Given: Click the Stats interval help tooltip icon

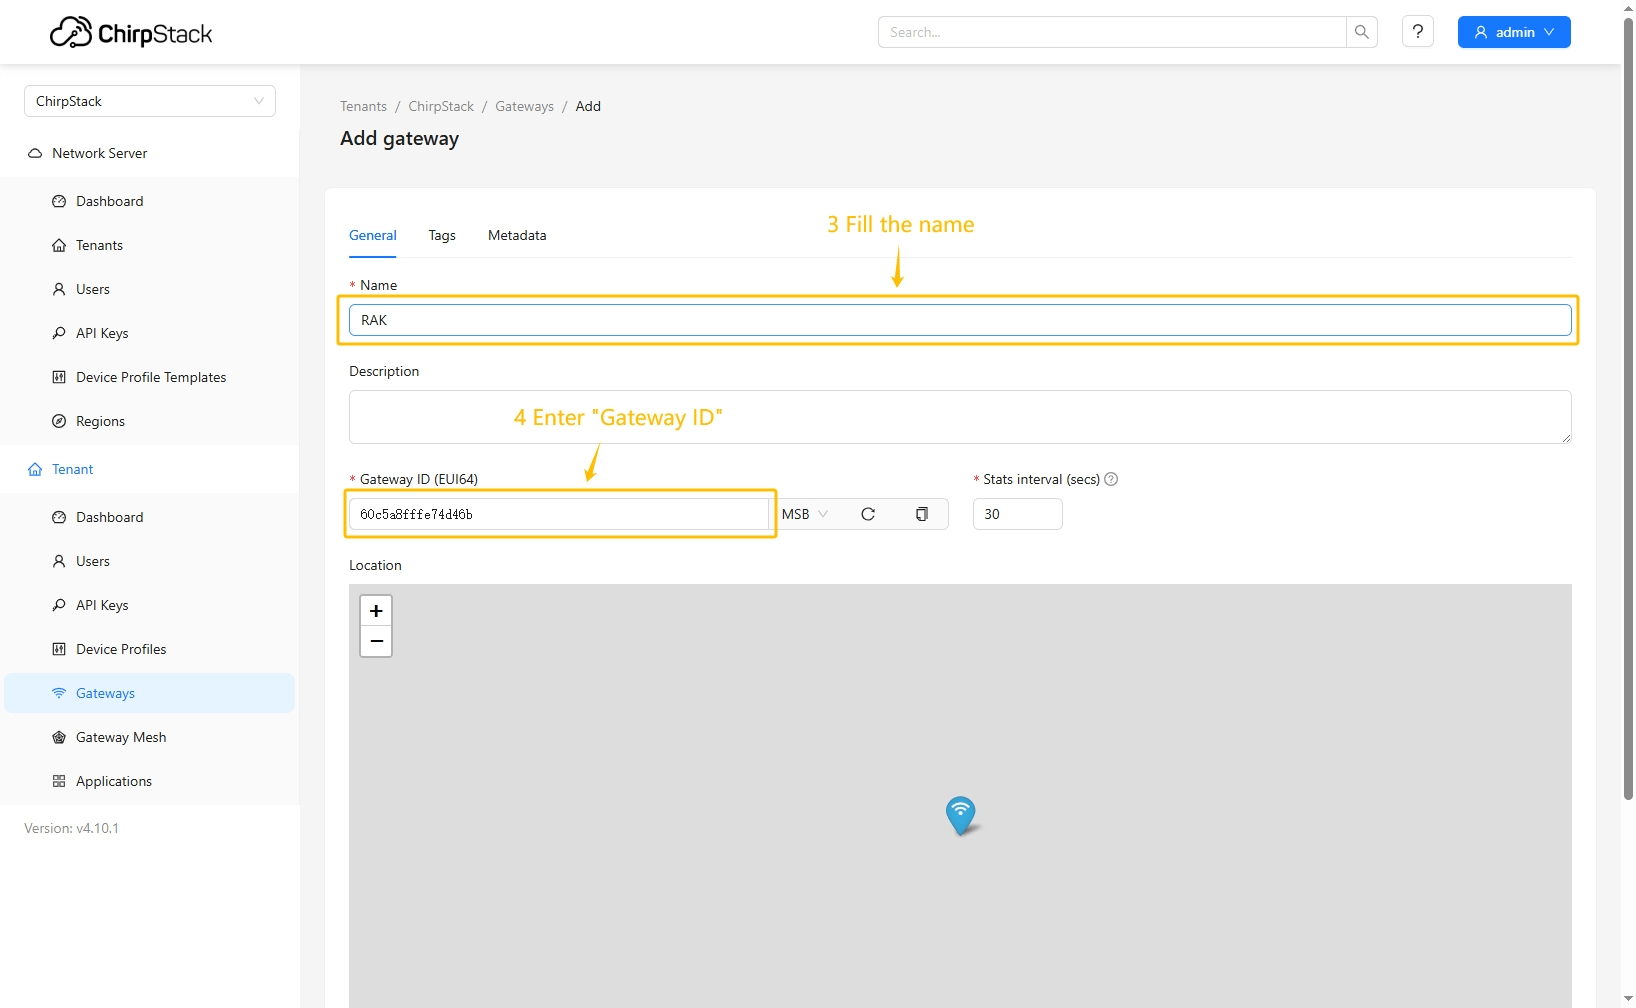Looking at the screenshot, I should click(1111, 479).
